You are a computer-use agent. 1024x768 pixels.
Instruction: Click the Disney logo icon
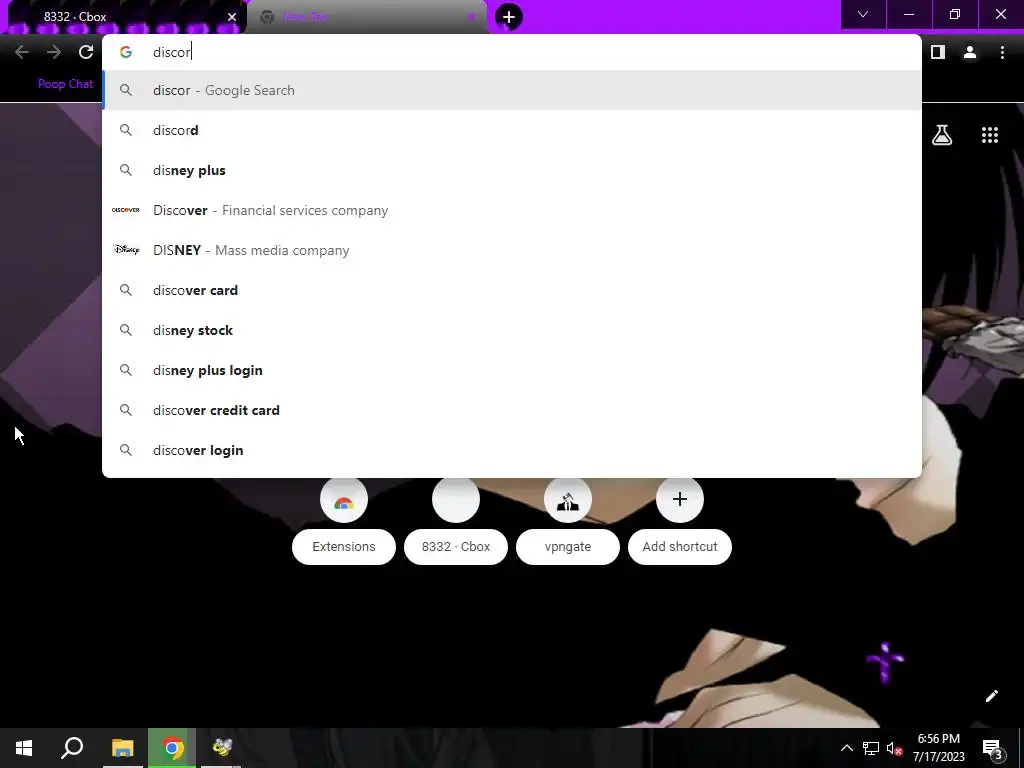(125, 249)
